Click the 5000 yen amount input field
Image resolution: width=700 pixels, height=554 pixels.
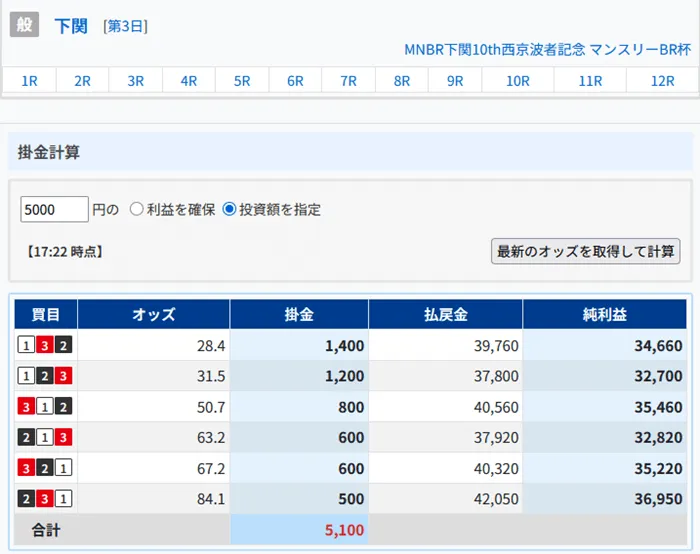coord(55,209)
